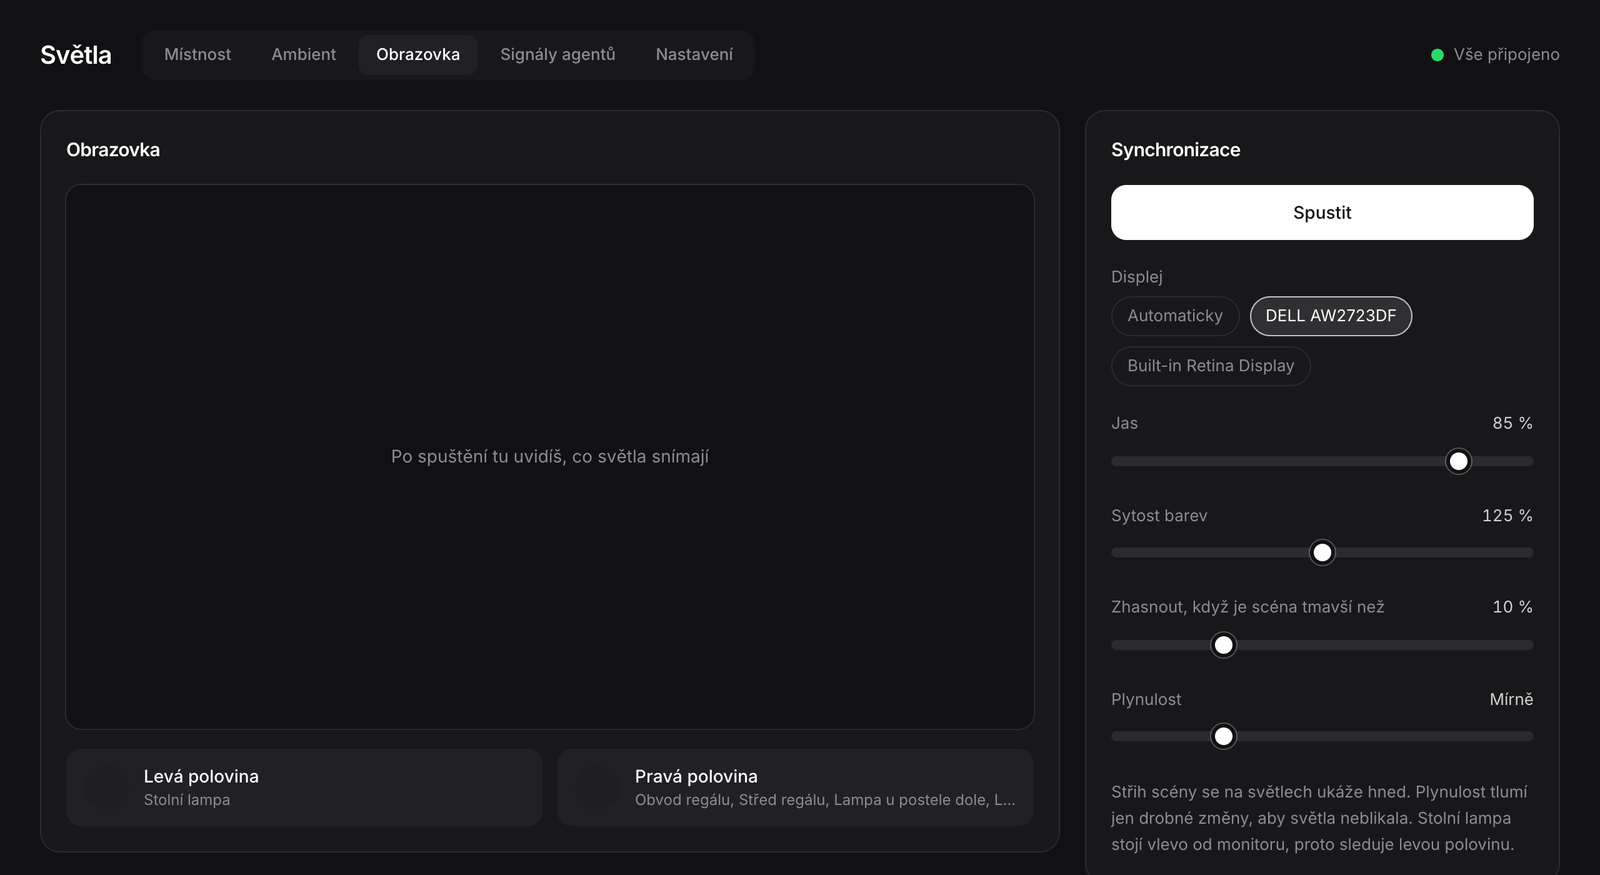1600x875 pixels.
Task: Click the Plynulost slider handle
Action: coord(1223,737)
